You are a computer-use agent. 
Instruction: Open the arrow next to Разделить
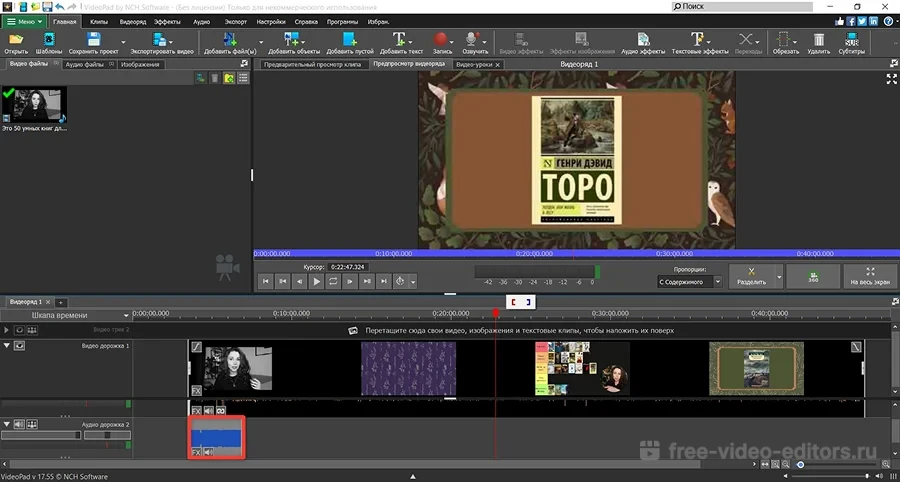click(x=779, y=277)
